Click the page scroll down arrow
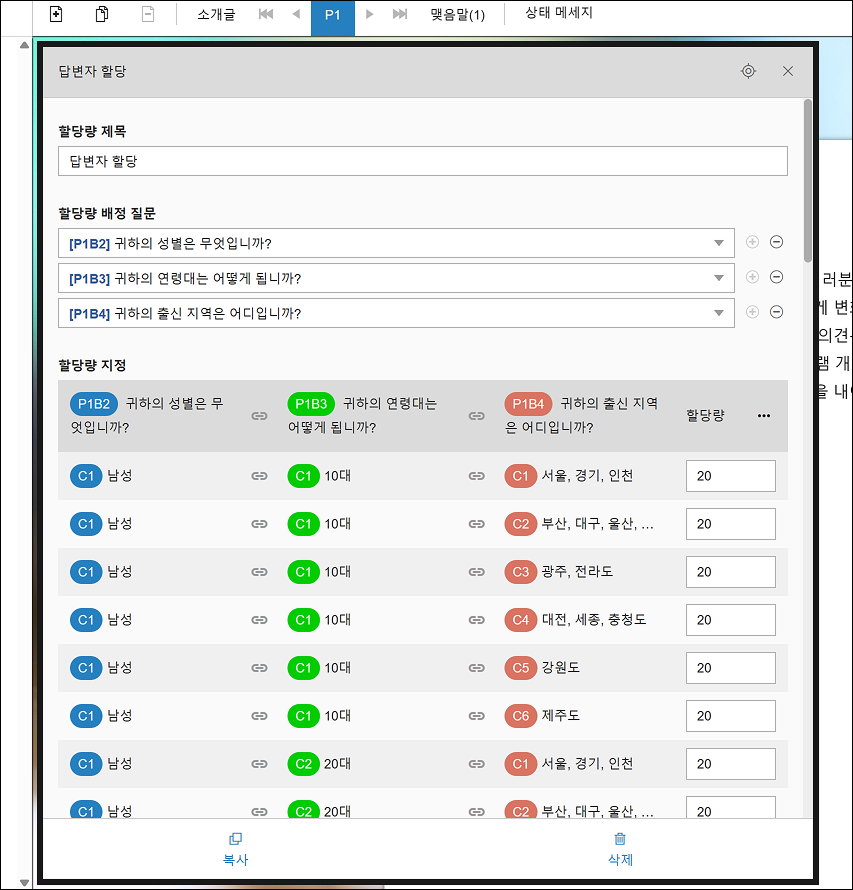Screen dimensions: 853x890 [x=24, y=883]
